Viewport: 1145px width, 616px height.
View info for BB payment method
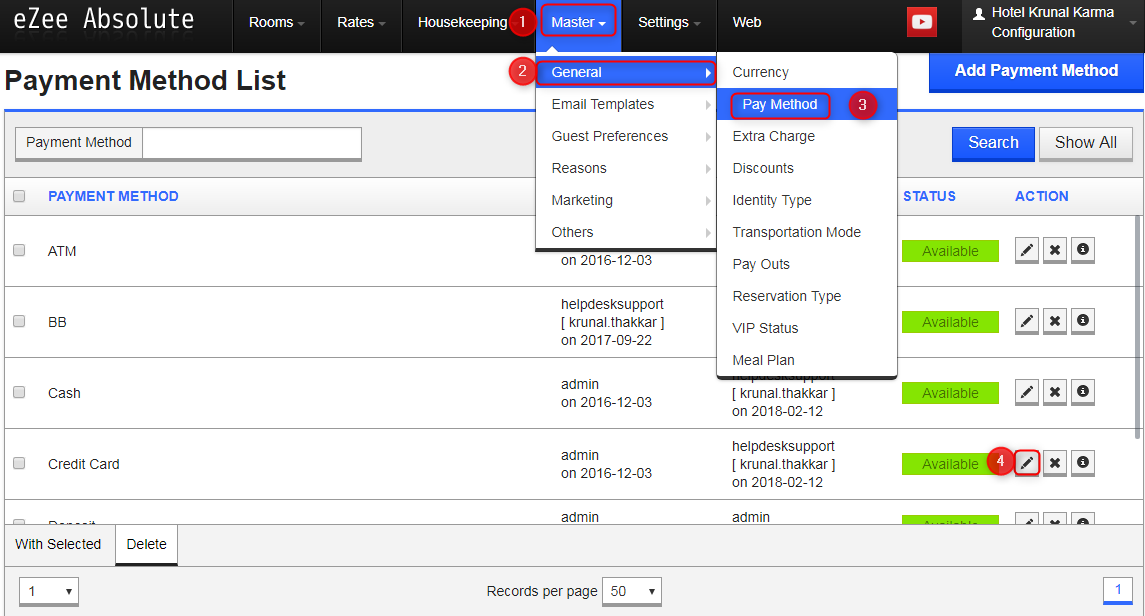pyautogui.click(x=1083, y=321)
